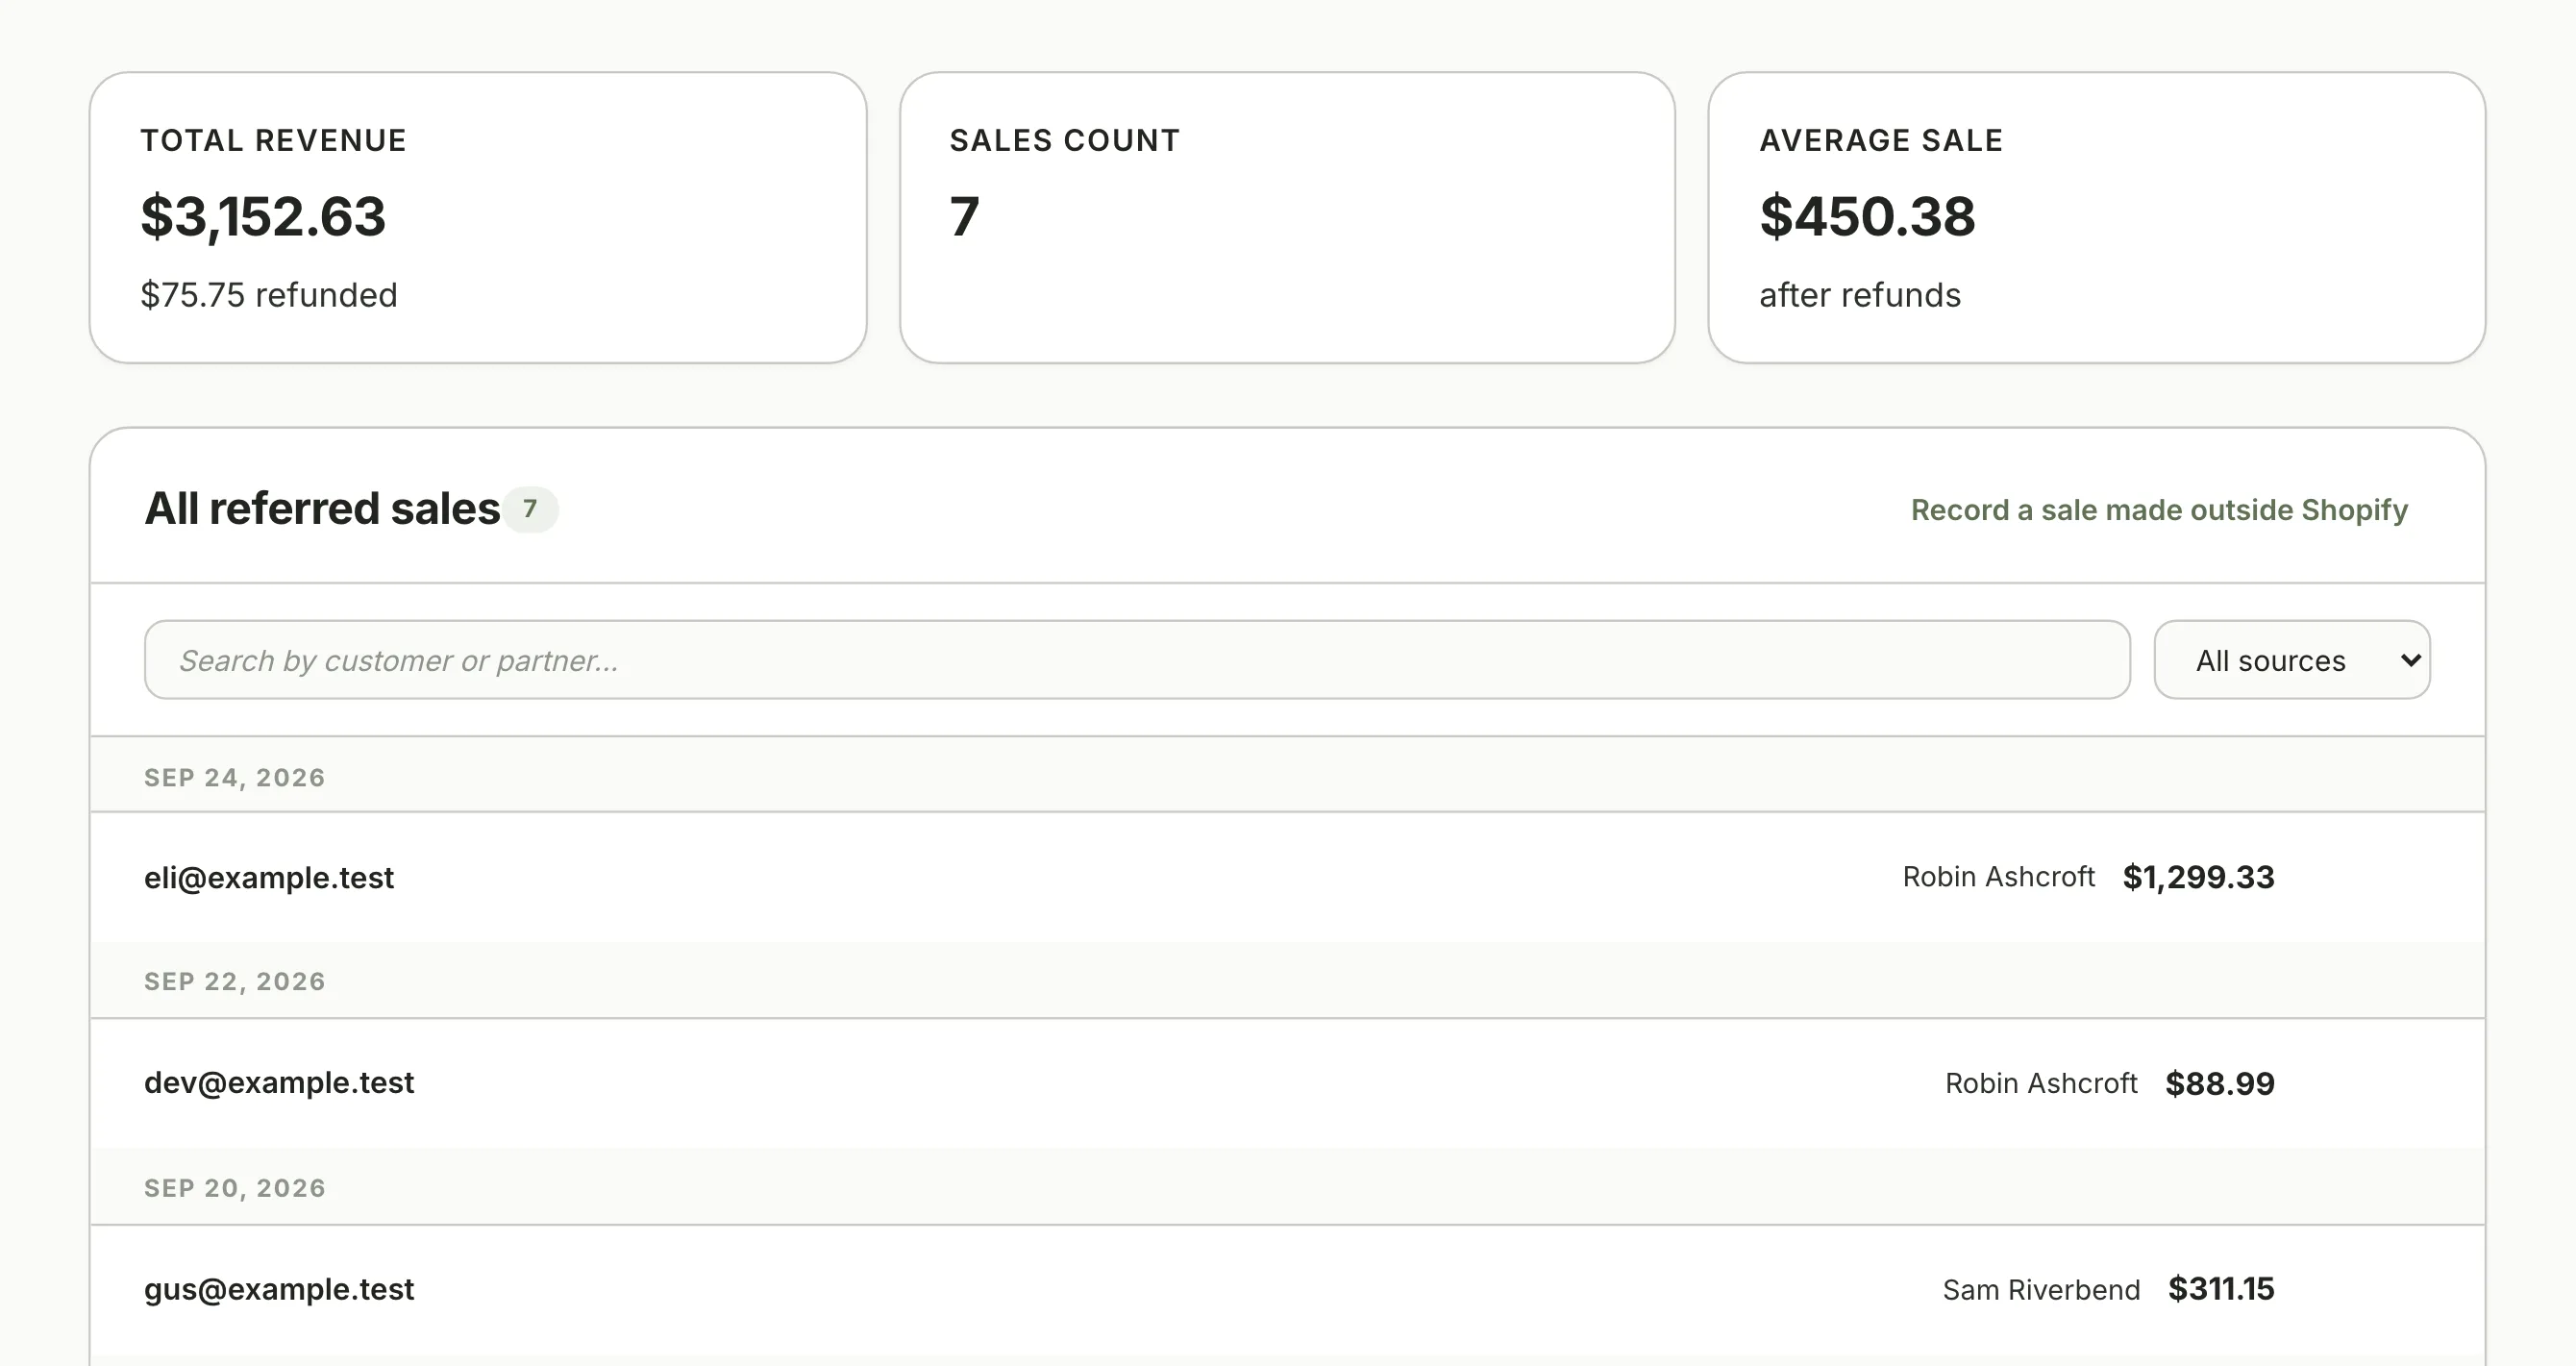Click the after refunds note
This screenshot has width=2576, height=1366.
tap(1860, 295)
